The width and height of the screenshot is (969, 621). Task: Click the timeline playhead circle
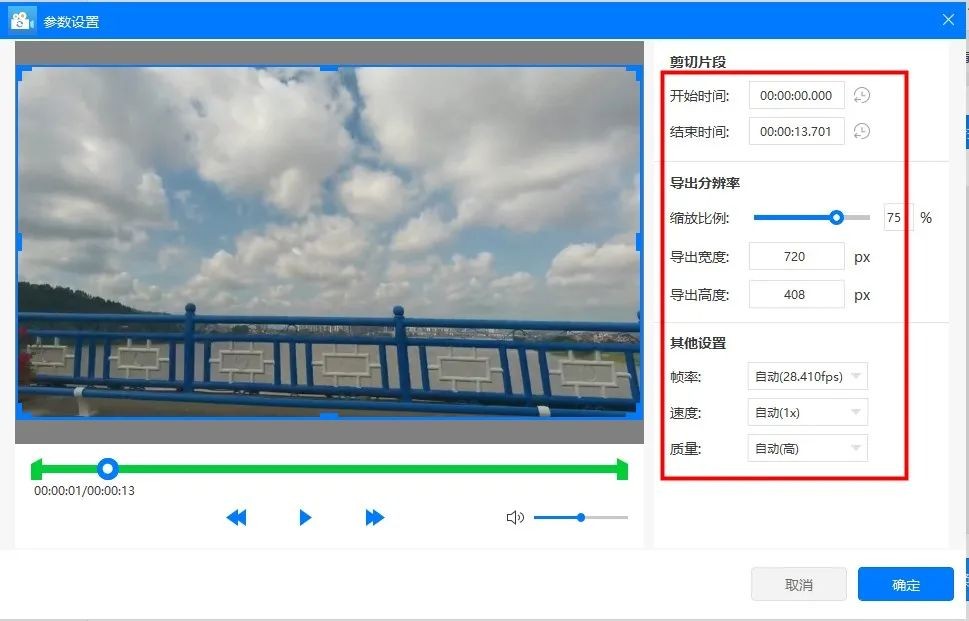[108, 469]
